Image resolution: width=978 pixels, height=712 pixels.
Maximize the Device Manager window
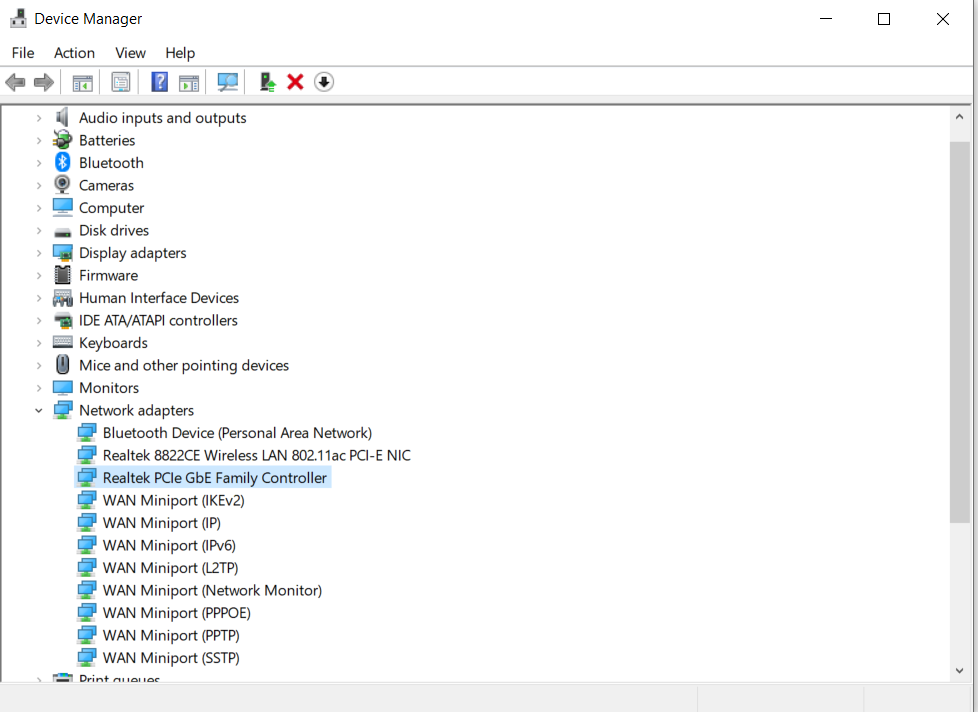(x=884, y=19)
